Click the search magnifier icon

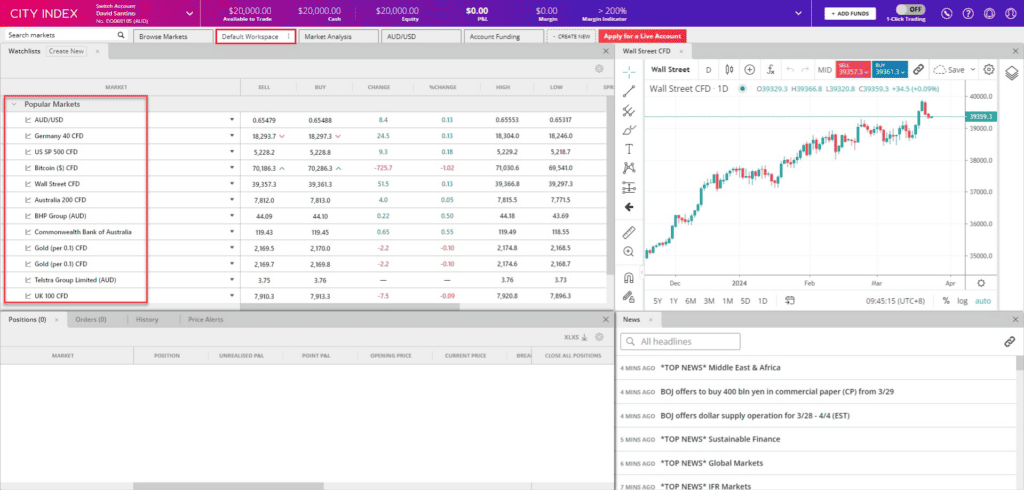click(x=121, y=35)
